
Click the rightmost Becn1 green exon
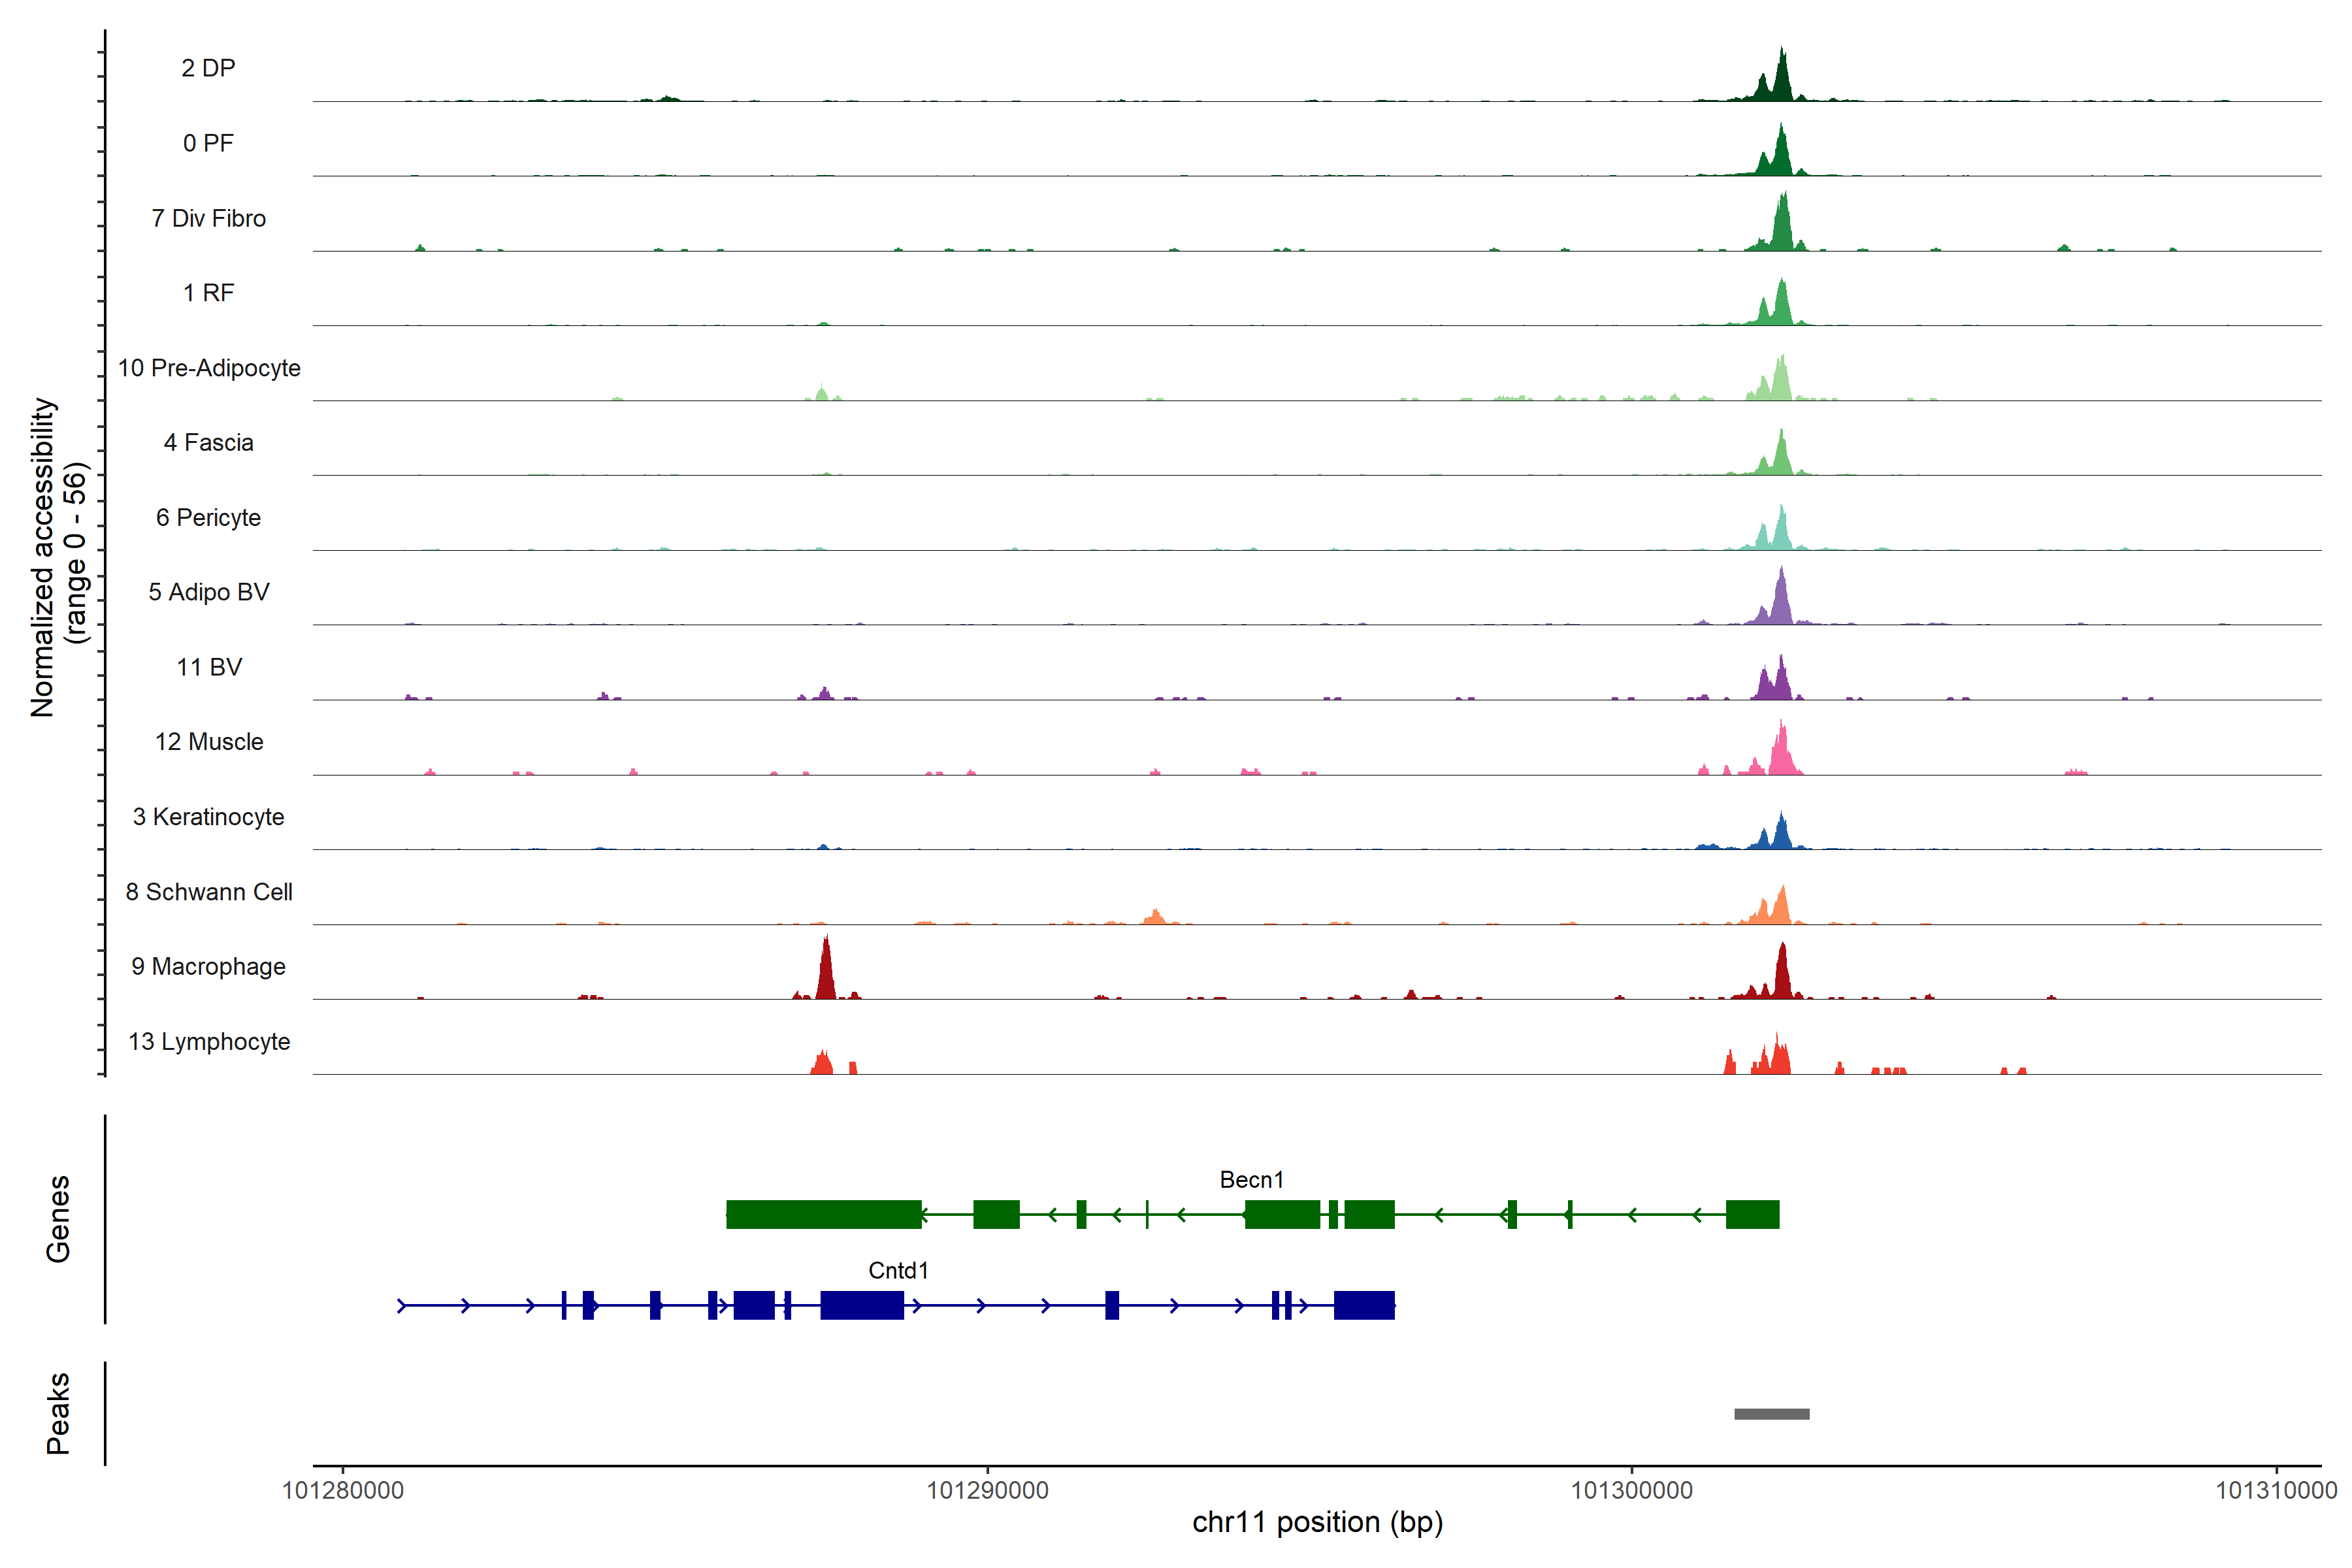coord(1752,1214)
